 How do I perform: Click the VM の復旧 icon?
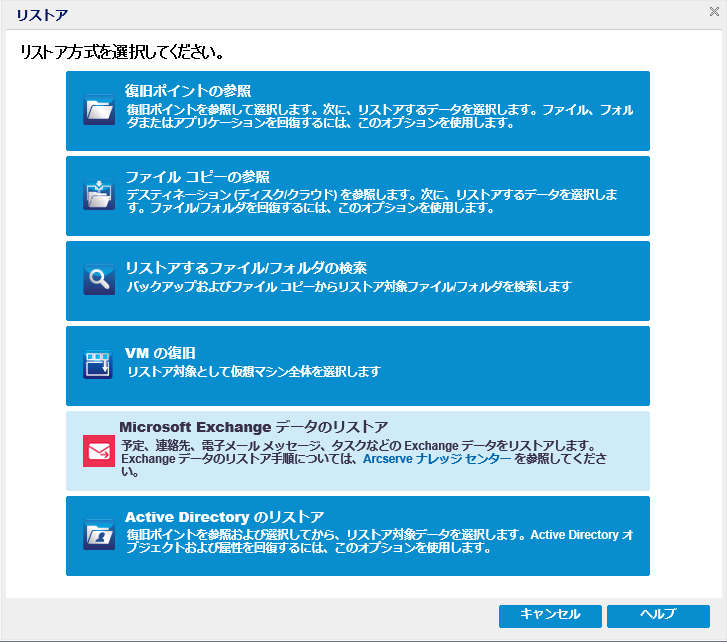coord(98,364)
